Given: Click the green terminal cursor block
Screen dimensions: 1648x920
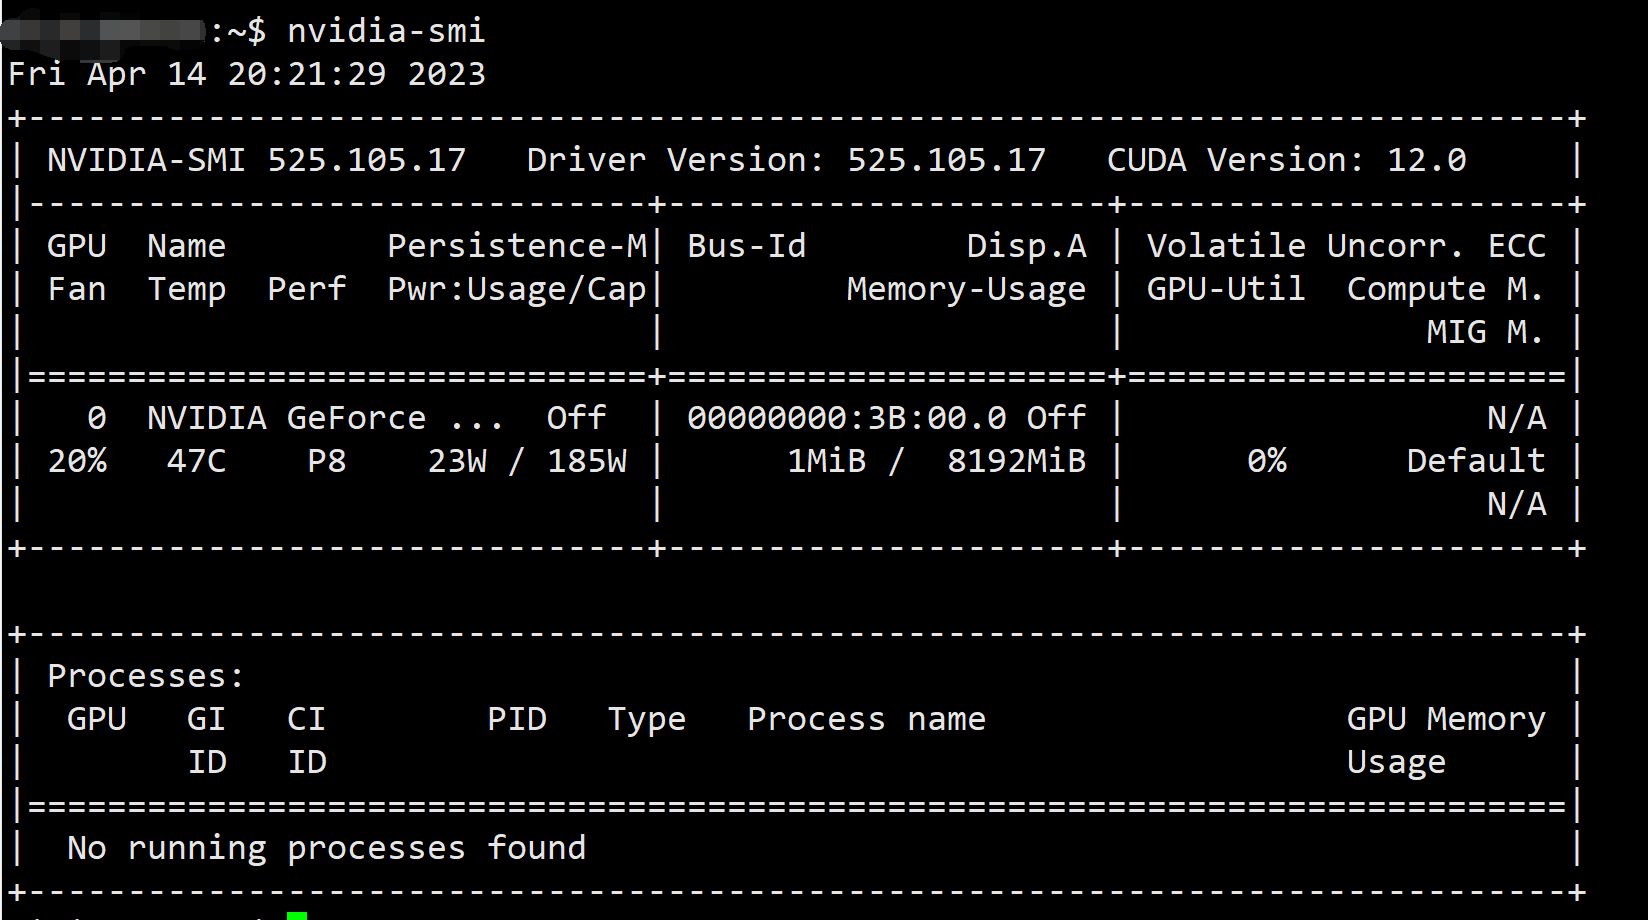Looking at the screenshot, I should tap(297, 915).
